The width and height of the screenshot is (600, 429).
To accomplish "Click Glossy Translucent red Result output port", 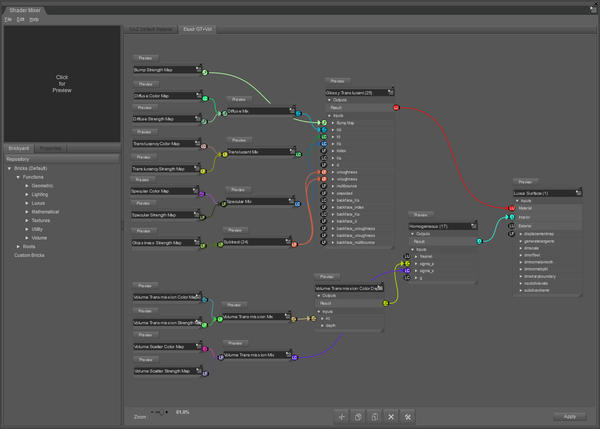I will click(396, 108).
